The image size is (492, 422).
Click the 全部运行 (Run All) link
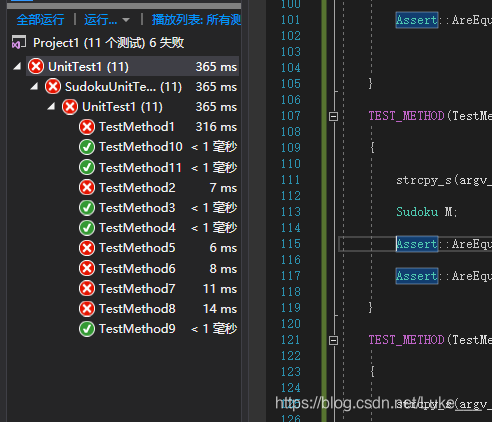40,20
